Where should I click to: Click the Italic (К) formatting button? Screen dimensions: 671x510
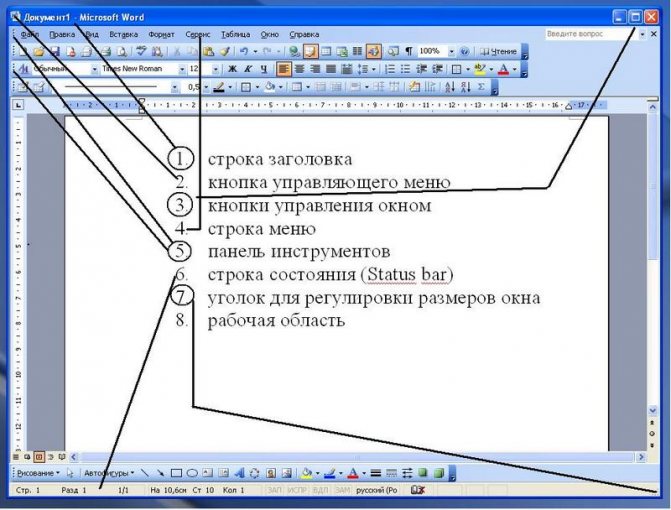click(x=246, y=69)
